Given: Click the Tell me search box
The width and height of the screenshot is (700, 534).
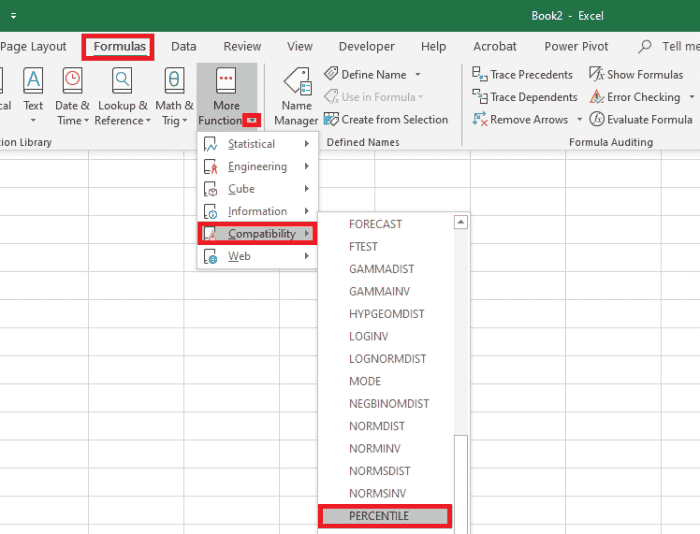Looking at the screenshot, I should pyautogui.click(x=680, y=47).
